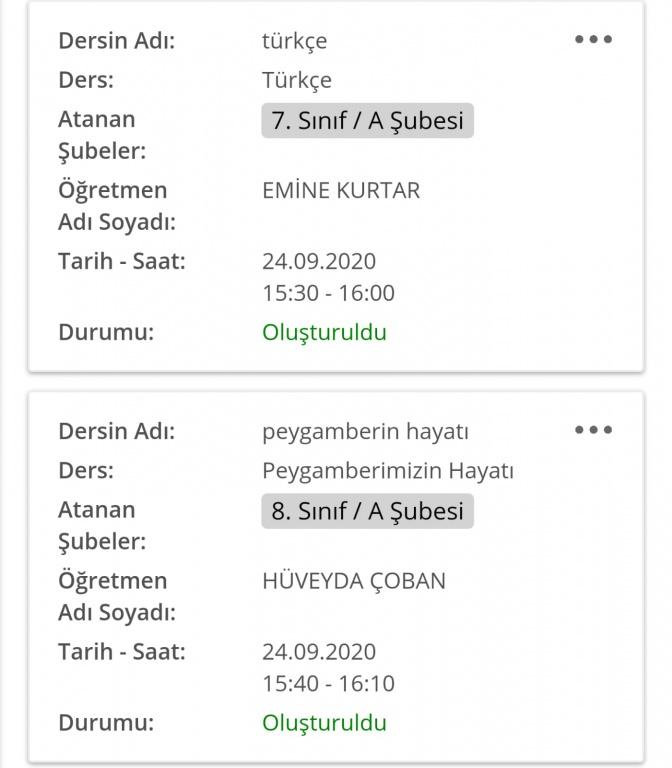Click the date 24.09.2020 in türkçe card

(319, 261)
